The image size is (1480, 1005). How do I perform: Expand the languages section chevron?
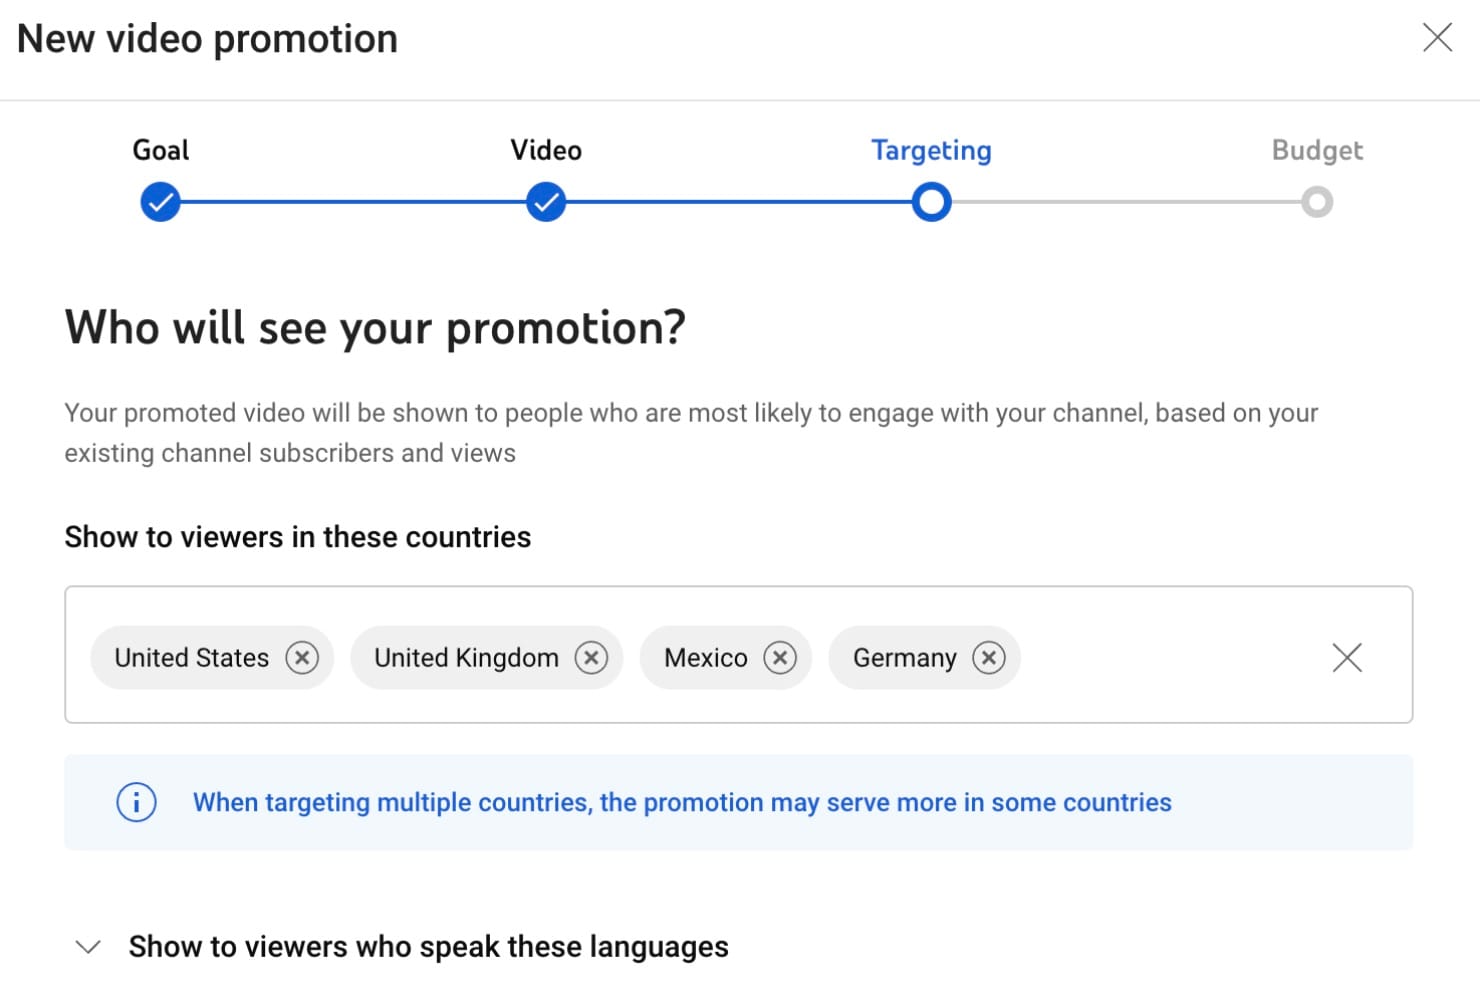click(x=88, y=946)
